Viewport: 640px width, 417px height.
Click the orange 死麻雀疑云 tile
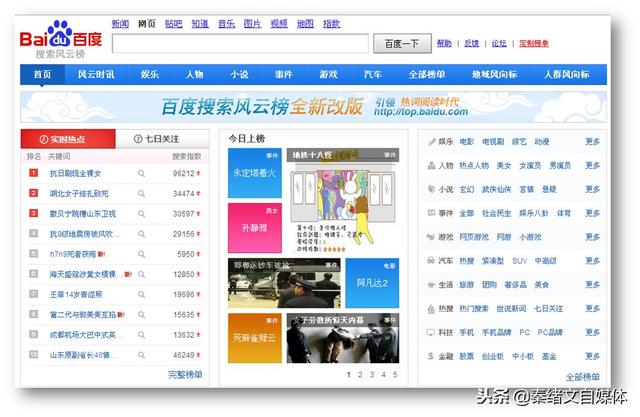[x=255, y=338]
